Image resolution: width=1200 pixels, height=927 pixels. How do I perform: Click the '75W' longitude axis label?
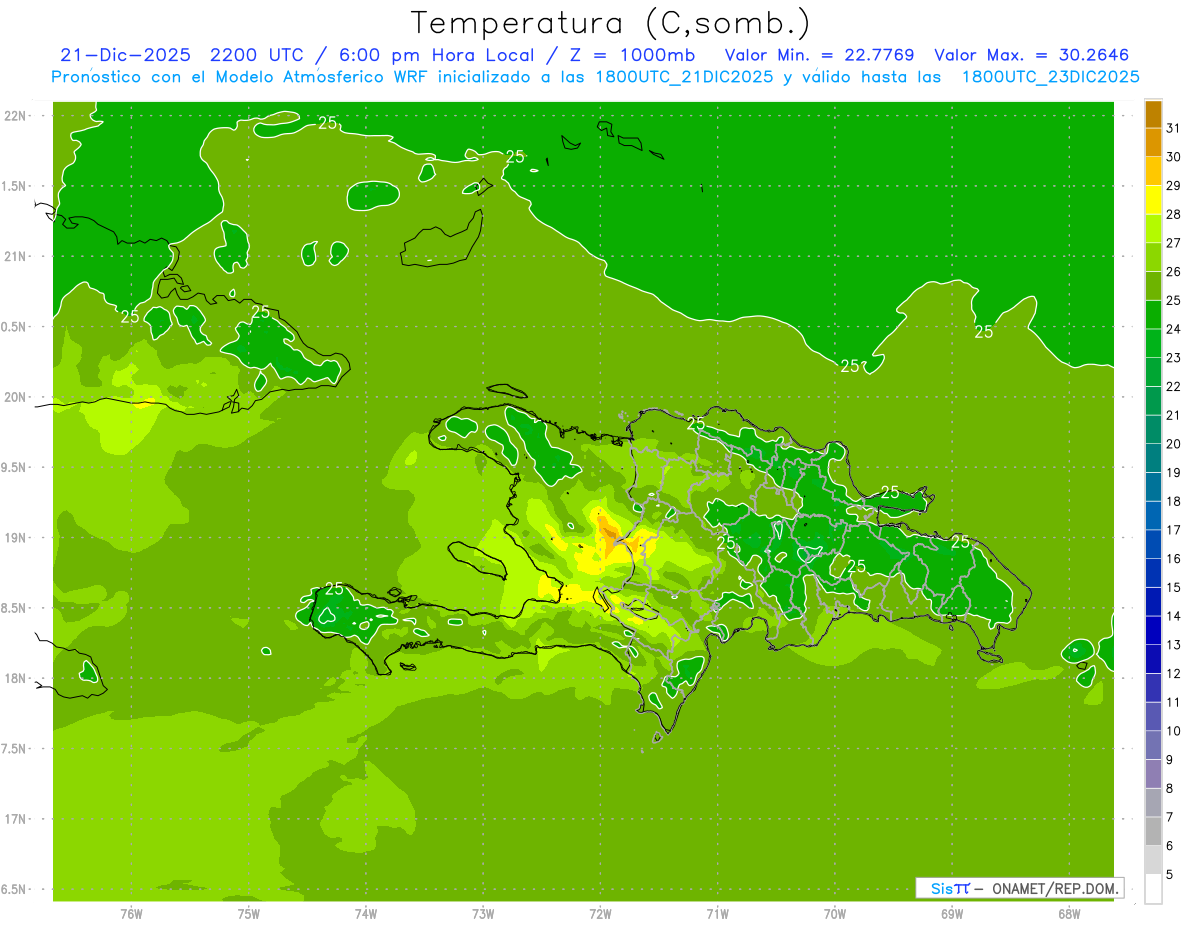click(248, 914)
